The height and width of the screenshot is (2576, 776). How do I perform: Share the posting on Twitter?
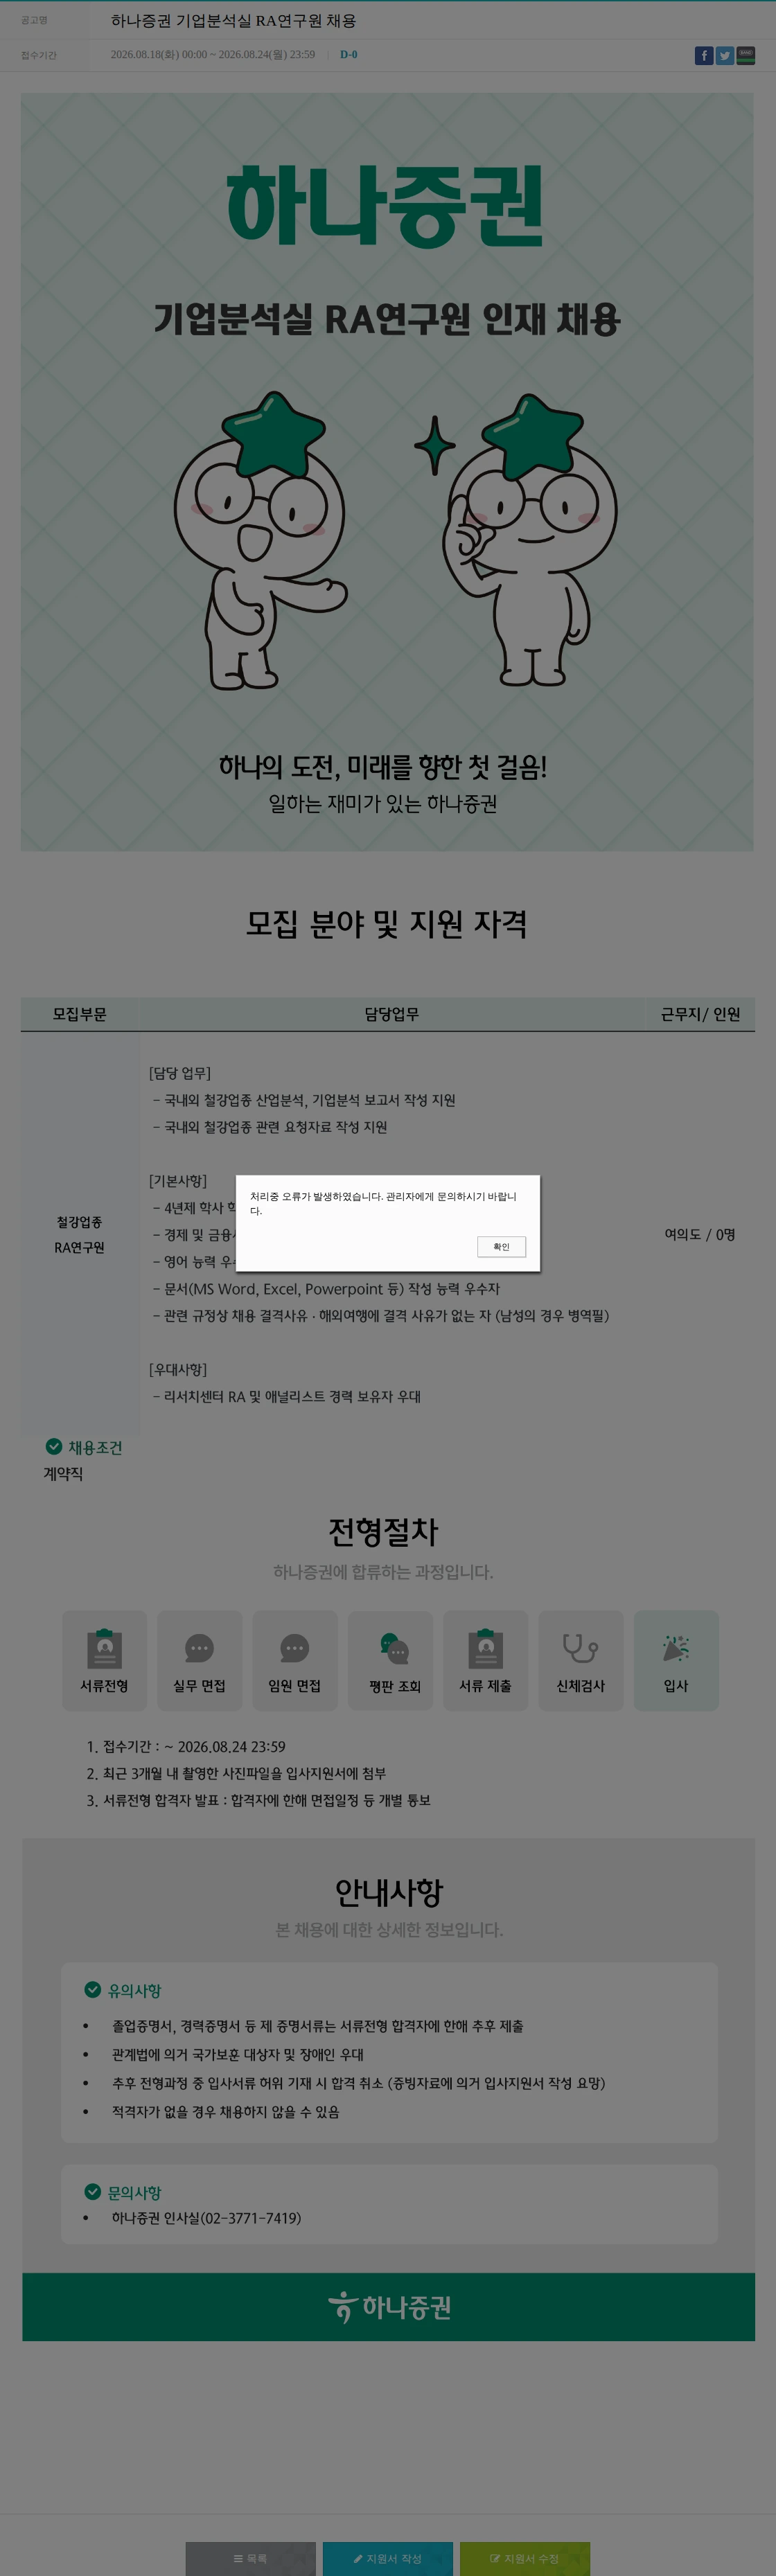tap(725, 56)
